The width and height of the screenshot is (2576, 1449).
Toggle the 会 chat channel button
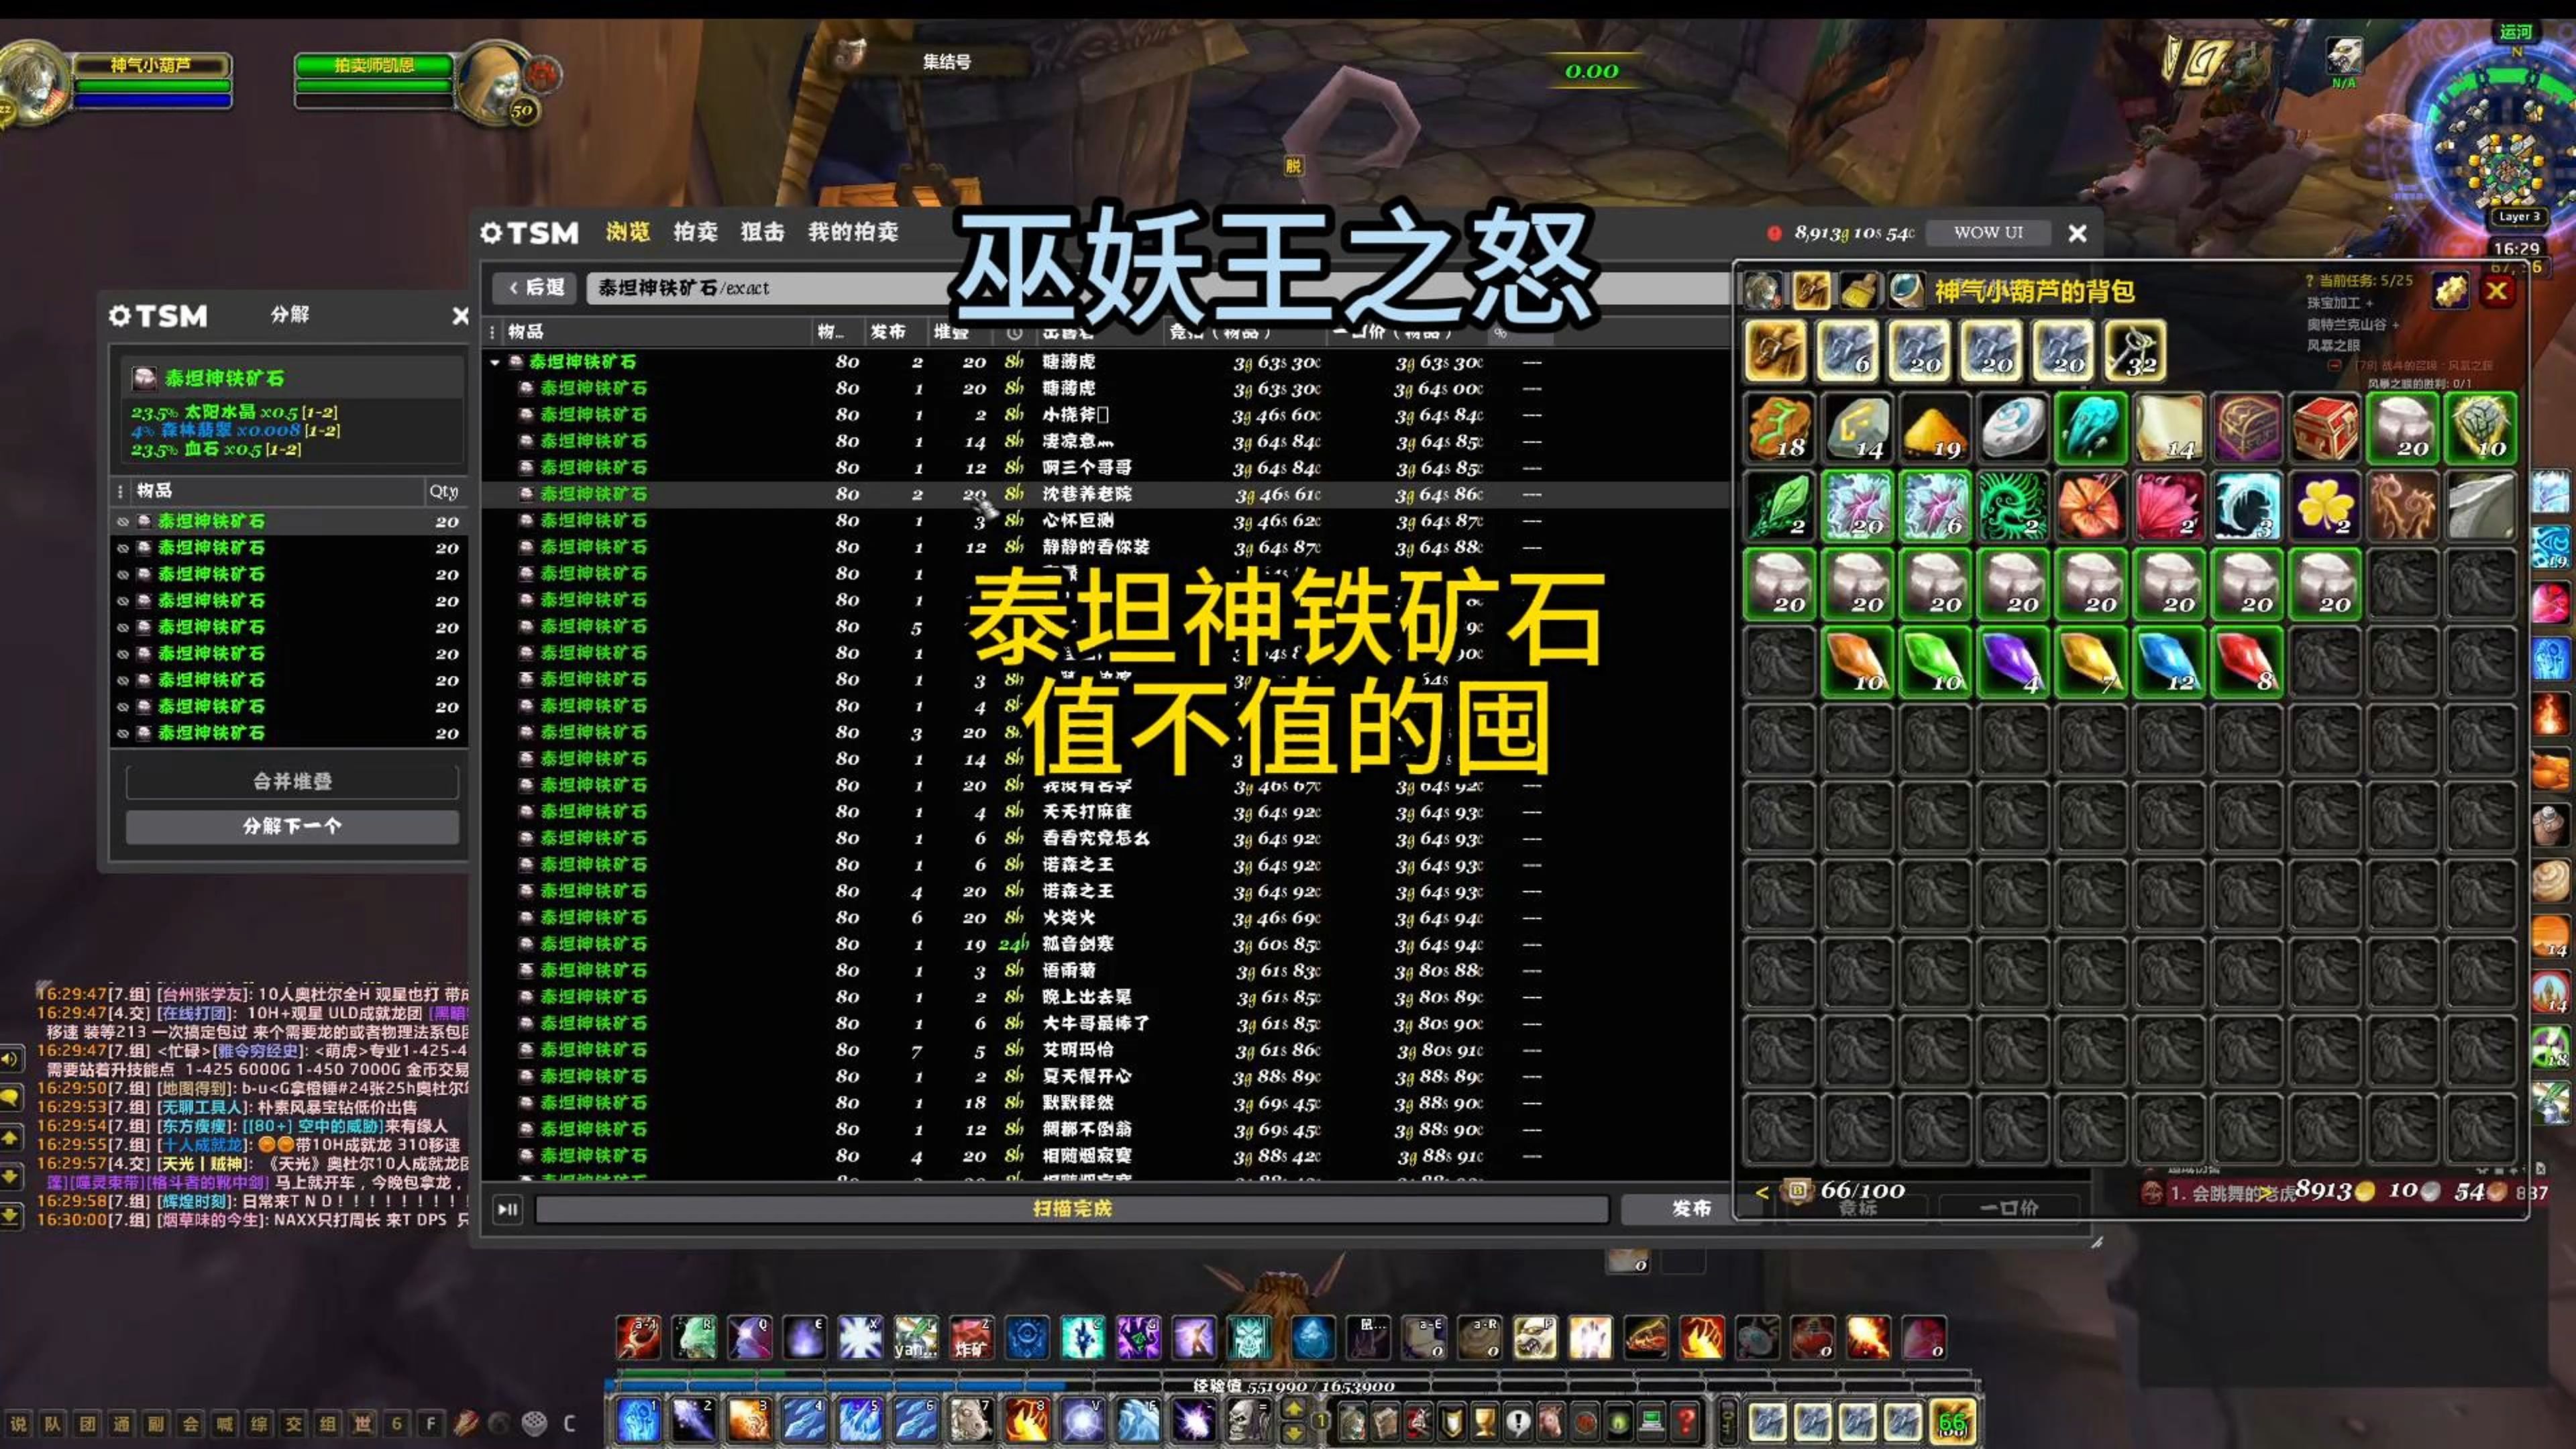(x=191, y=1423)
